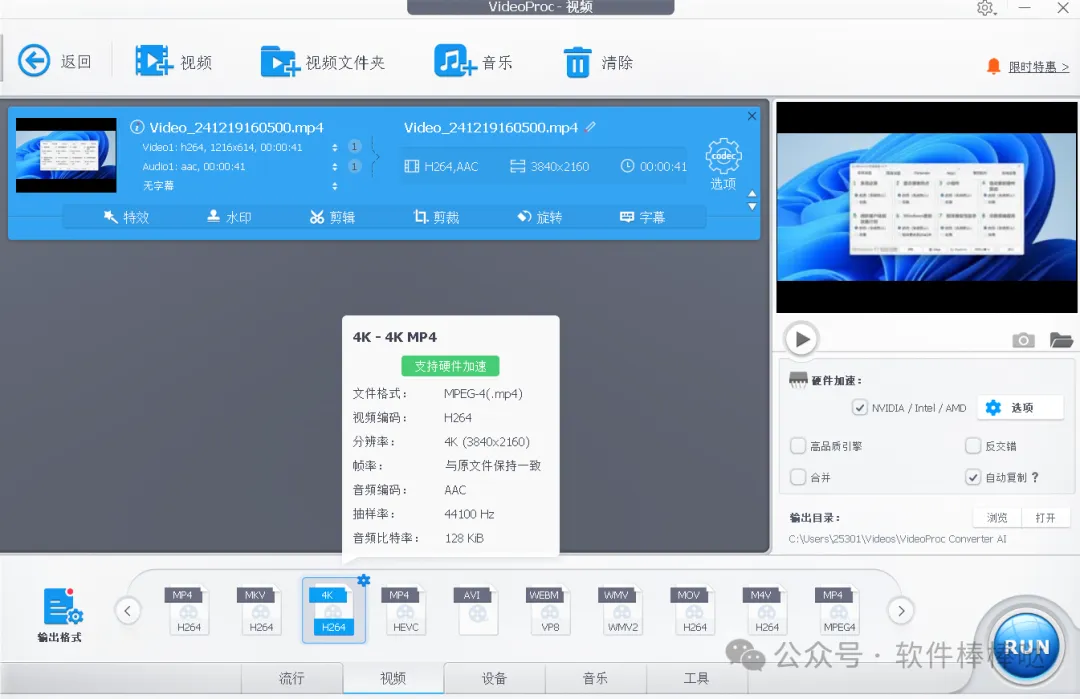Remove the video item with the X button
1080x699 pixels.
tap(751, 116)
